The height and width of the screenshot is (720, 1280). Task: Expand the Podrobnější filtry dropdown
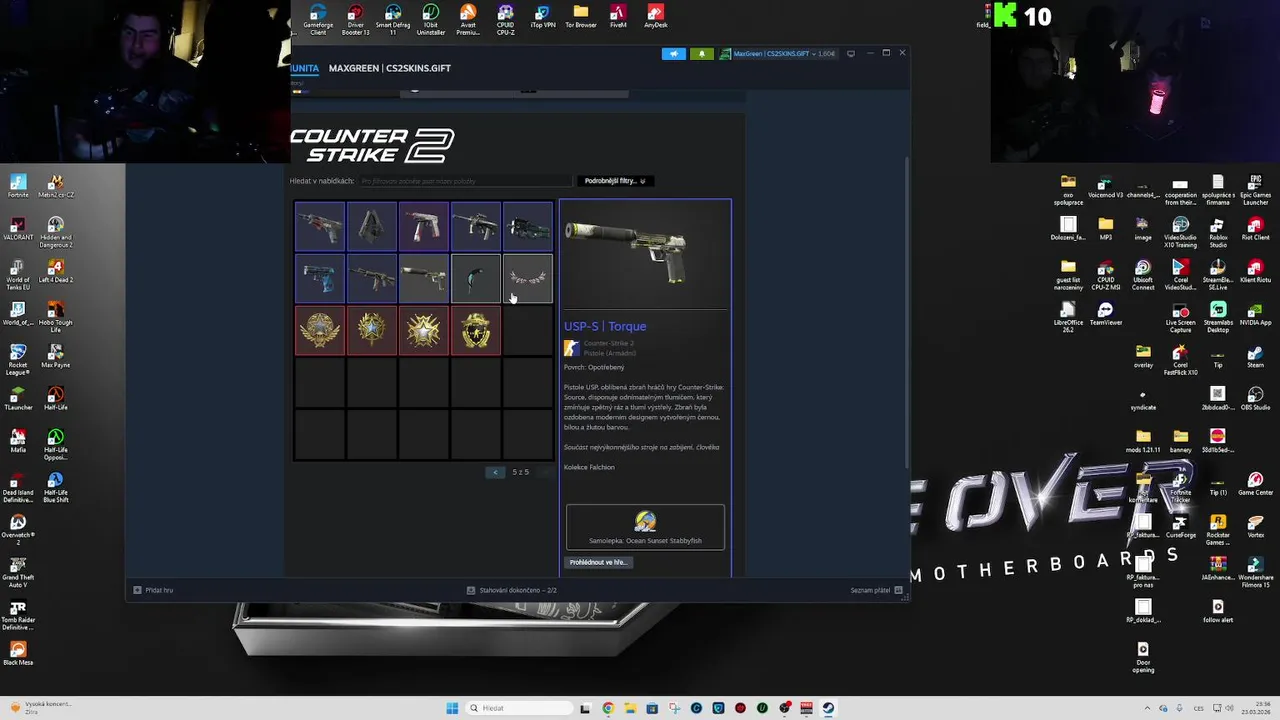[614, 181]
